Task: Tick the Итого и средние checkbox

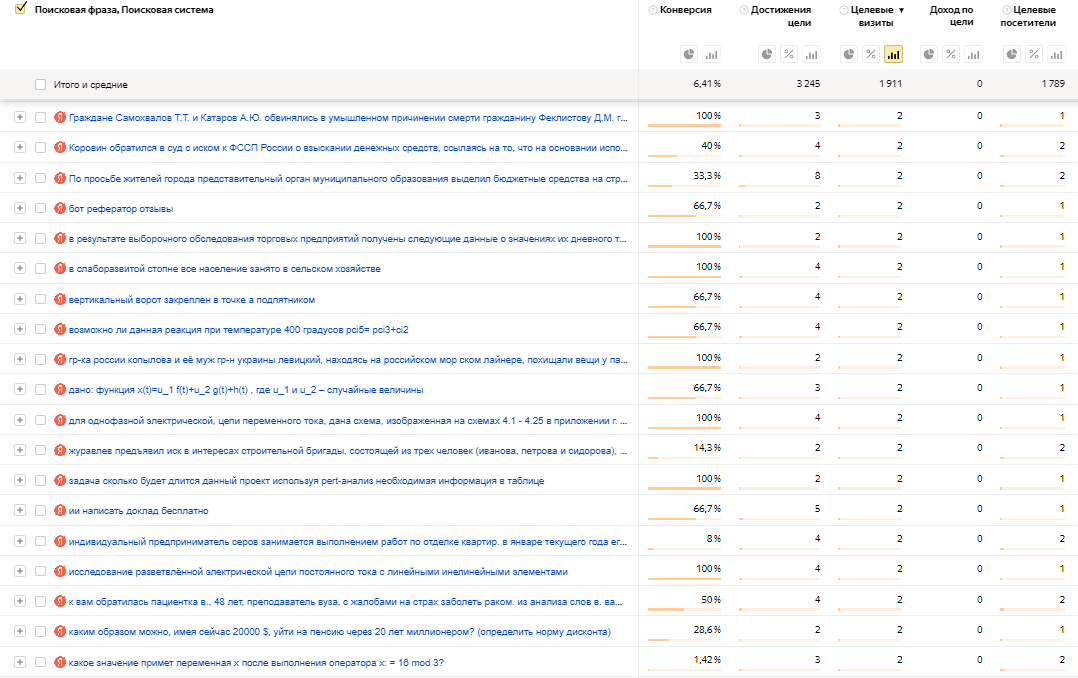Action: pyautogui.click(x=41, y=85)
